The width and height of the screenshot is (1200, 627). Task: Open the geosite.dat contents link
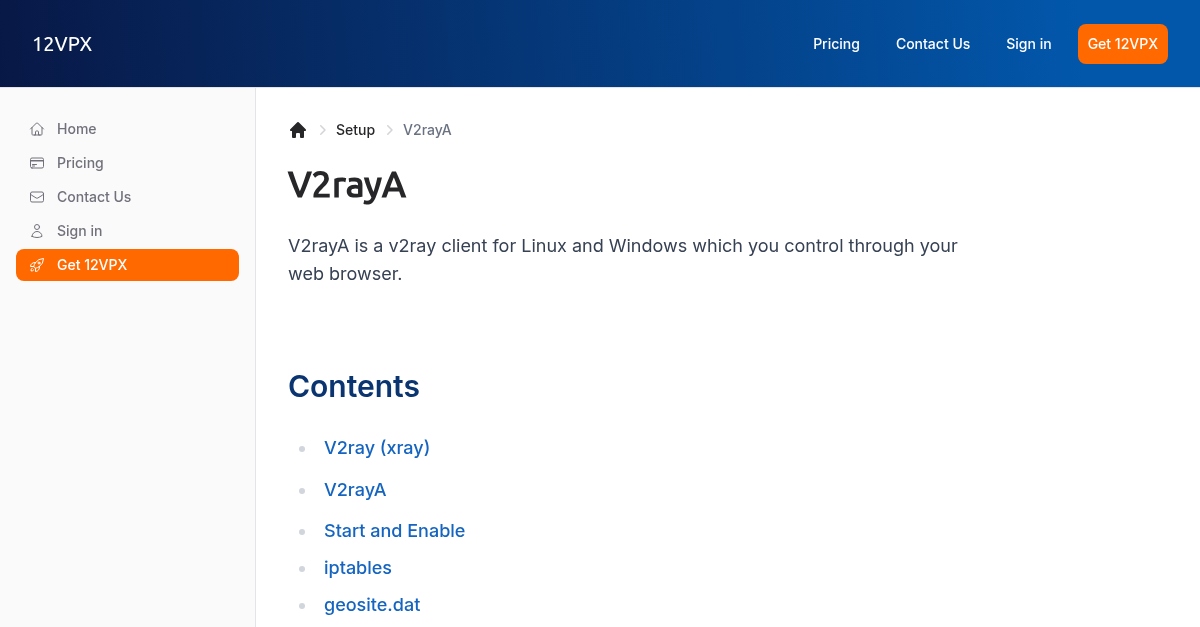372,605
